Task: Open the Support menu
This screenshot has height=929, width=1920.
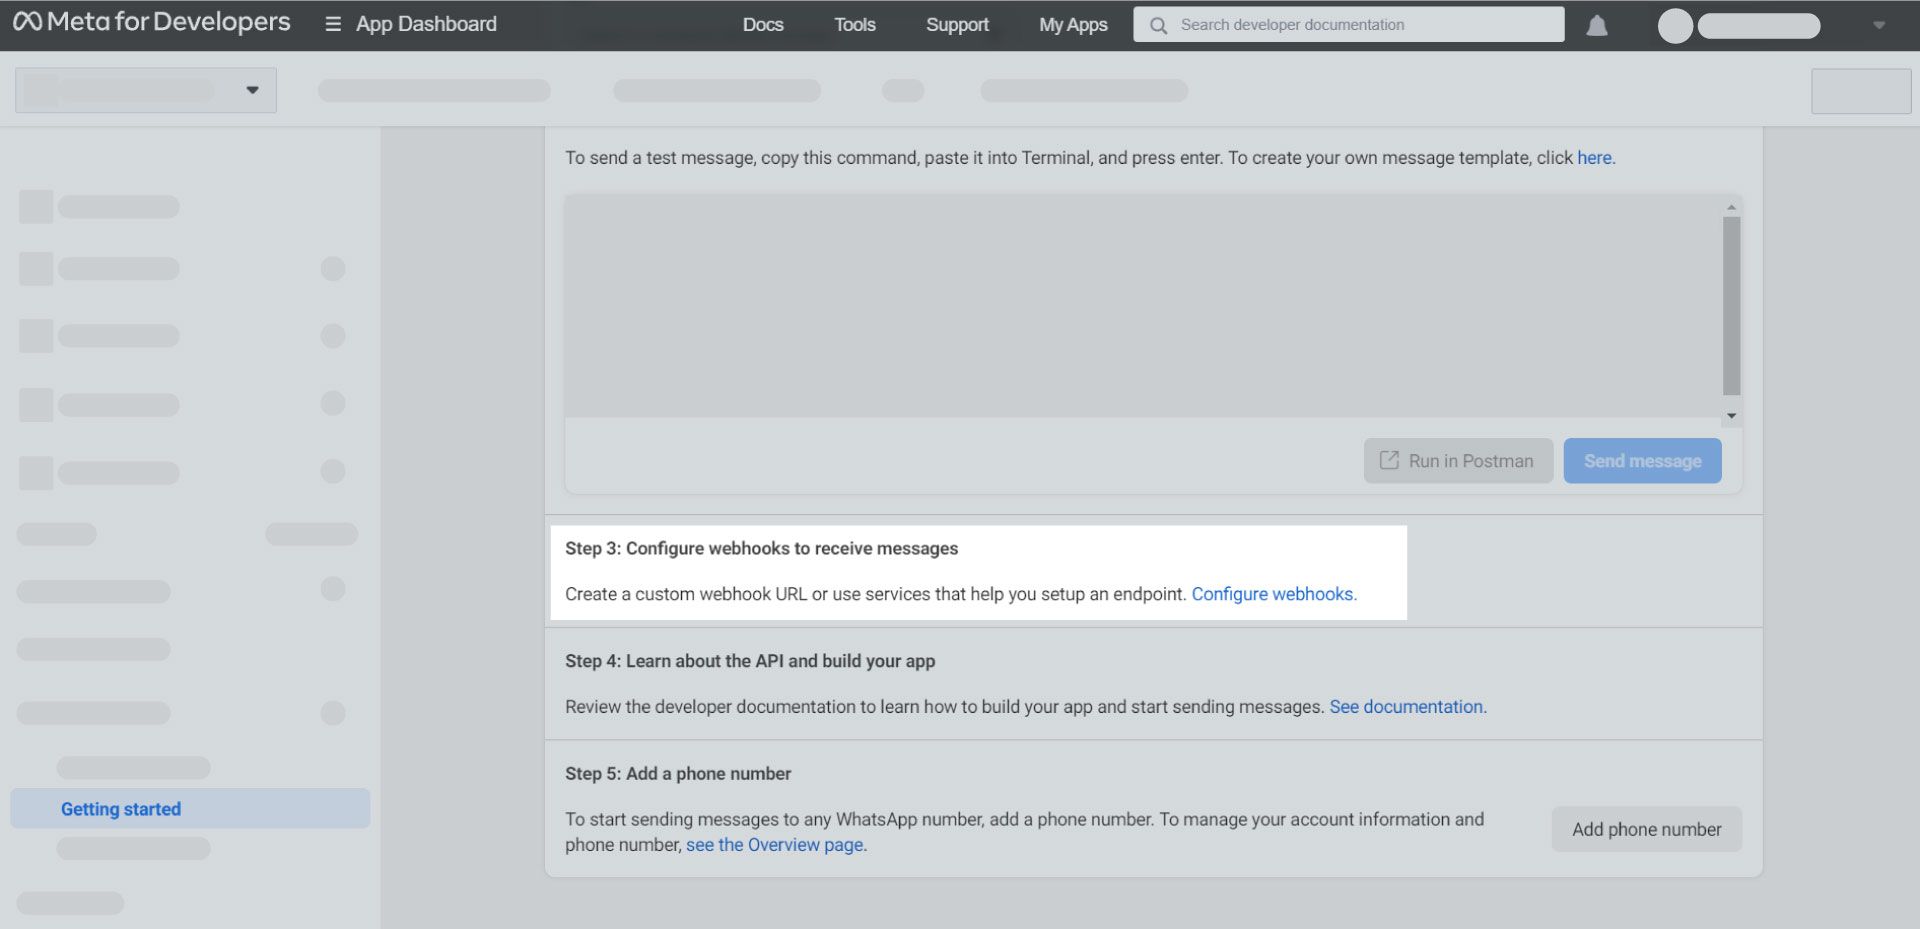Action: 957,25
